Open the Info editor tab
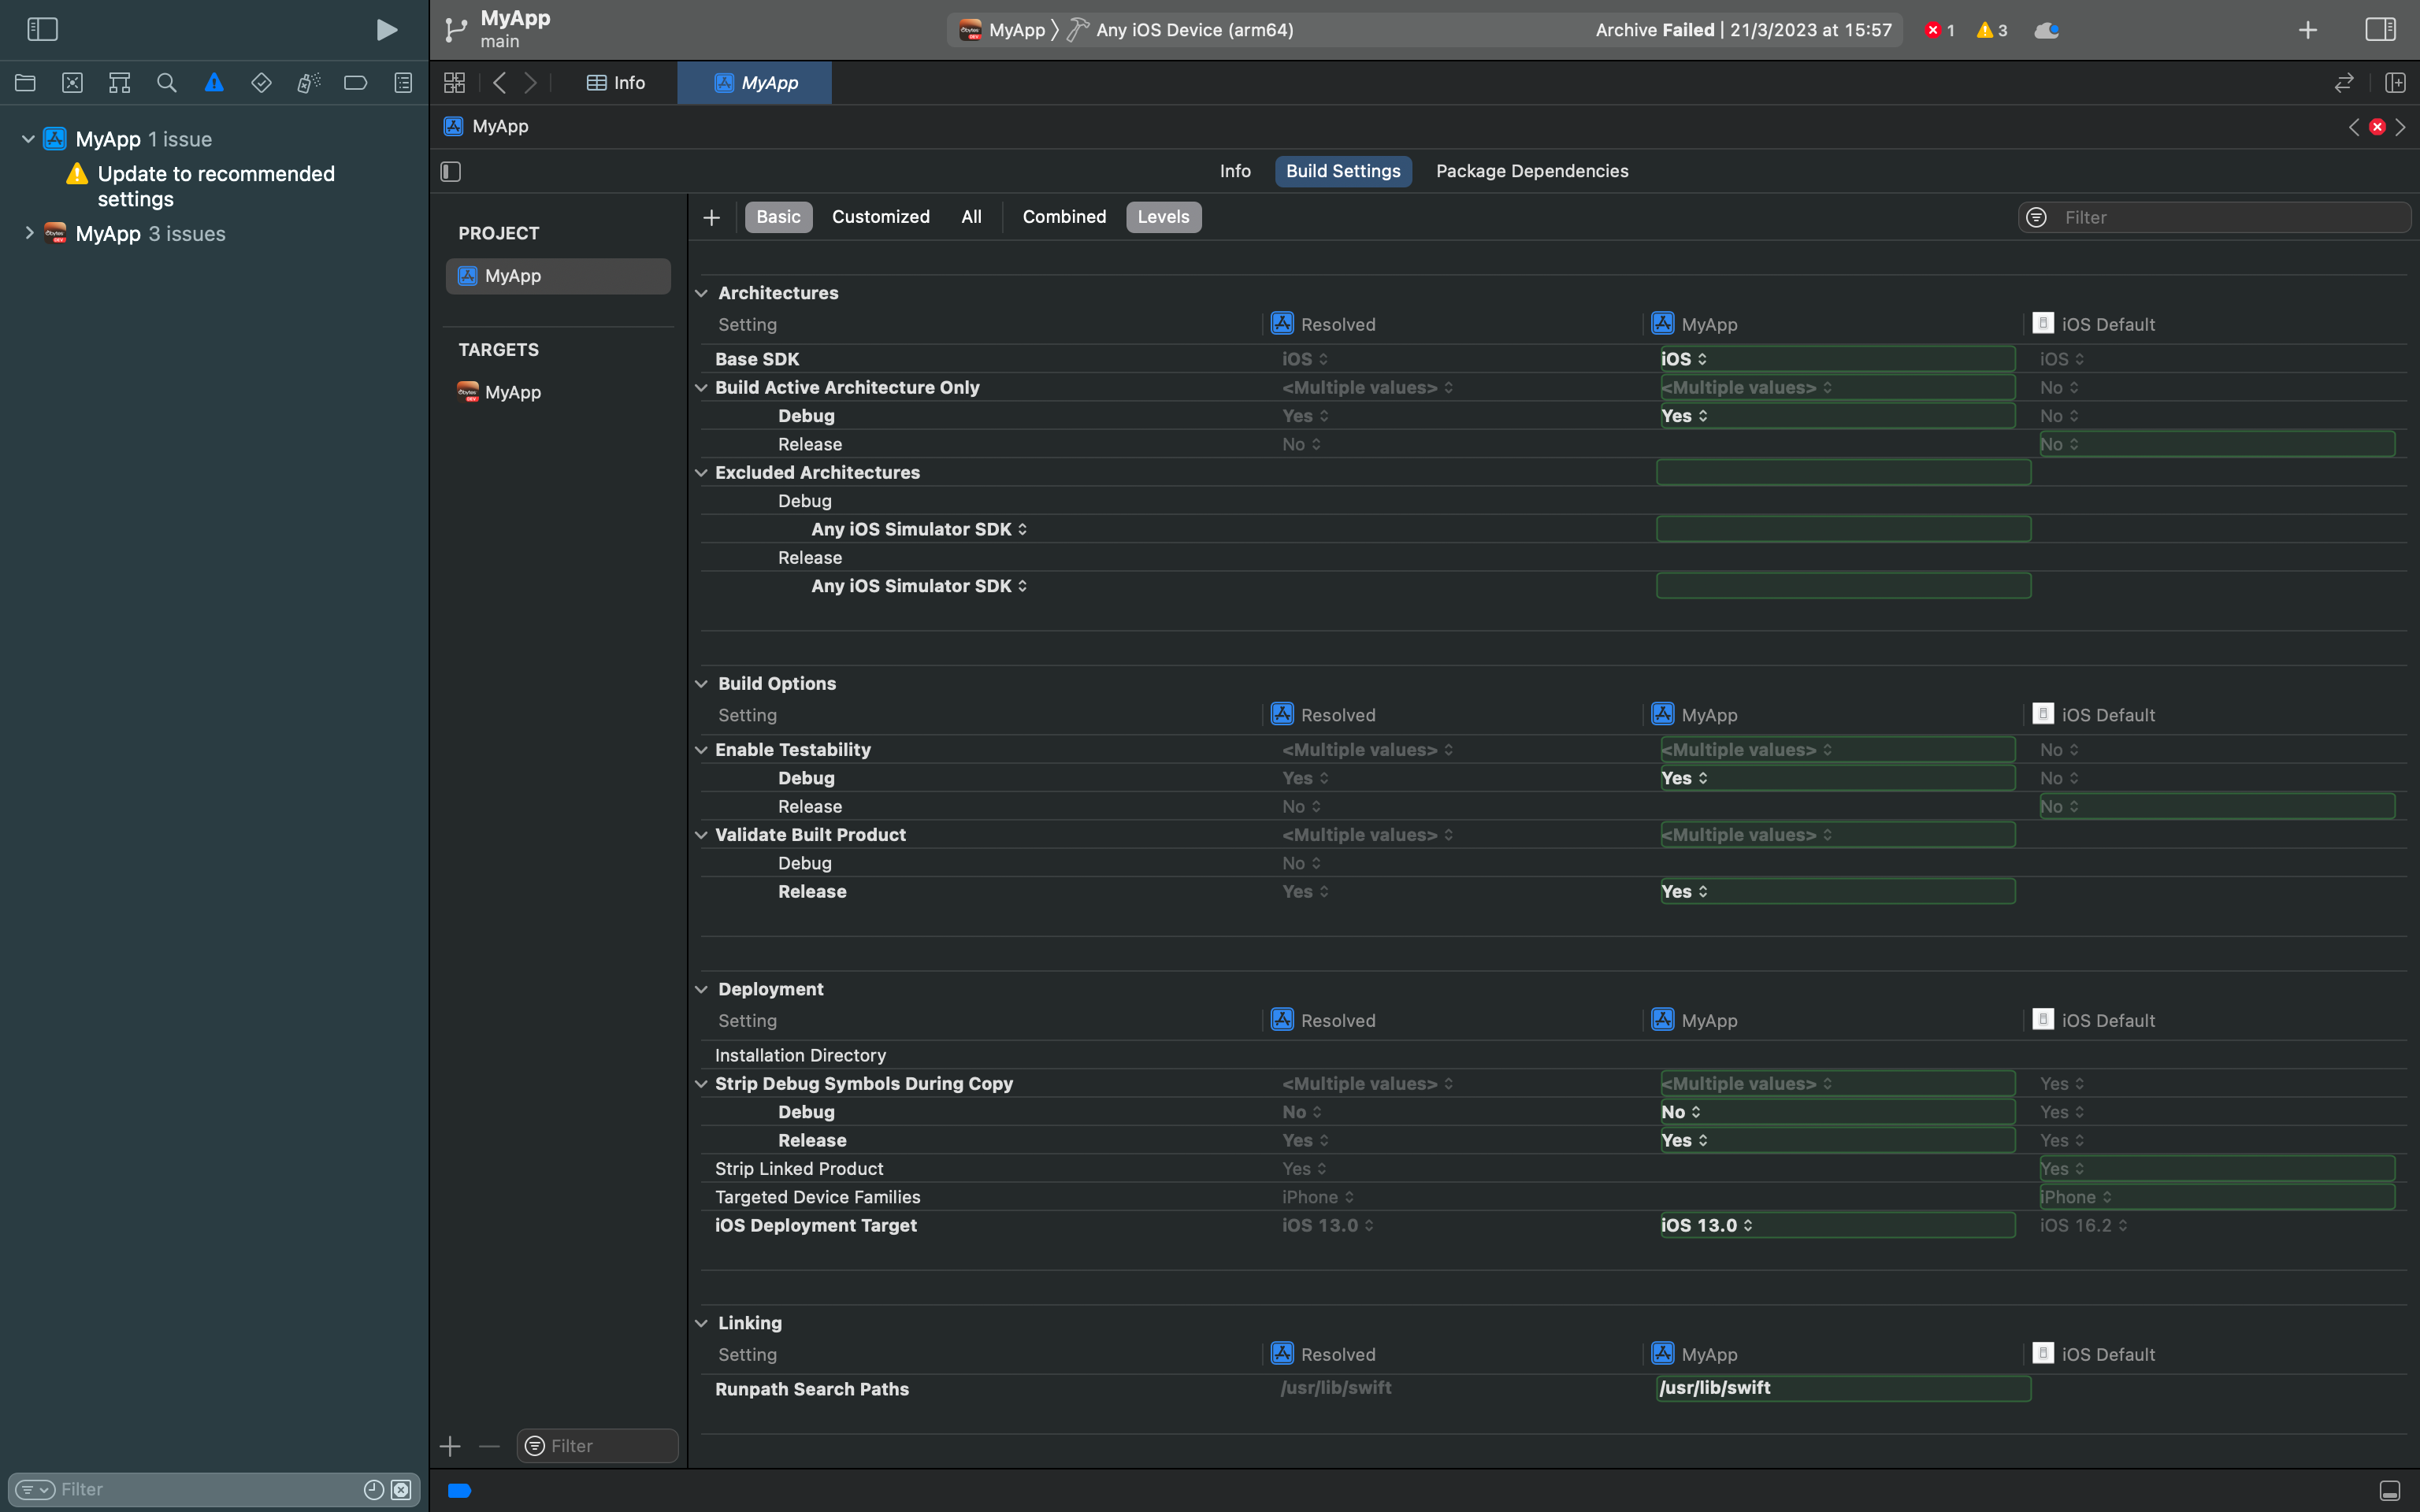The height and width of the screenshot is (1512, 2420). pos(616,83)
